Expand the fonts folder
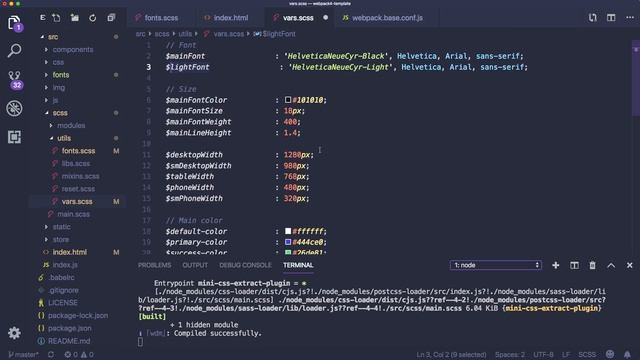 point(61,75)
